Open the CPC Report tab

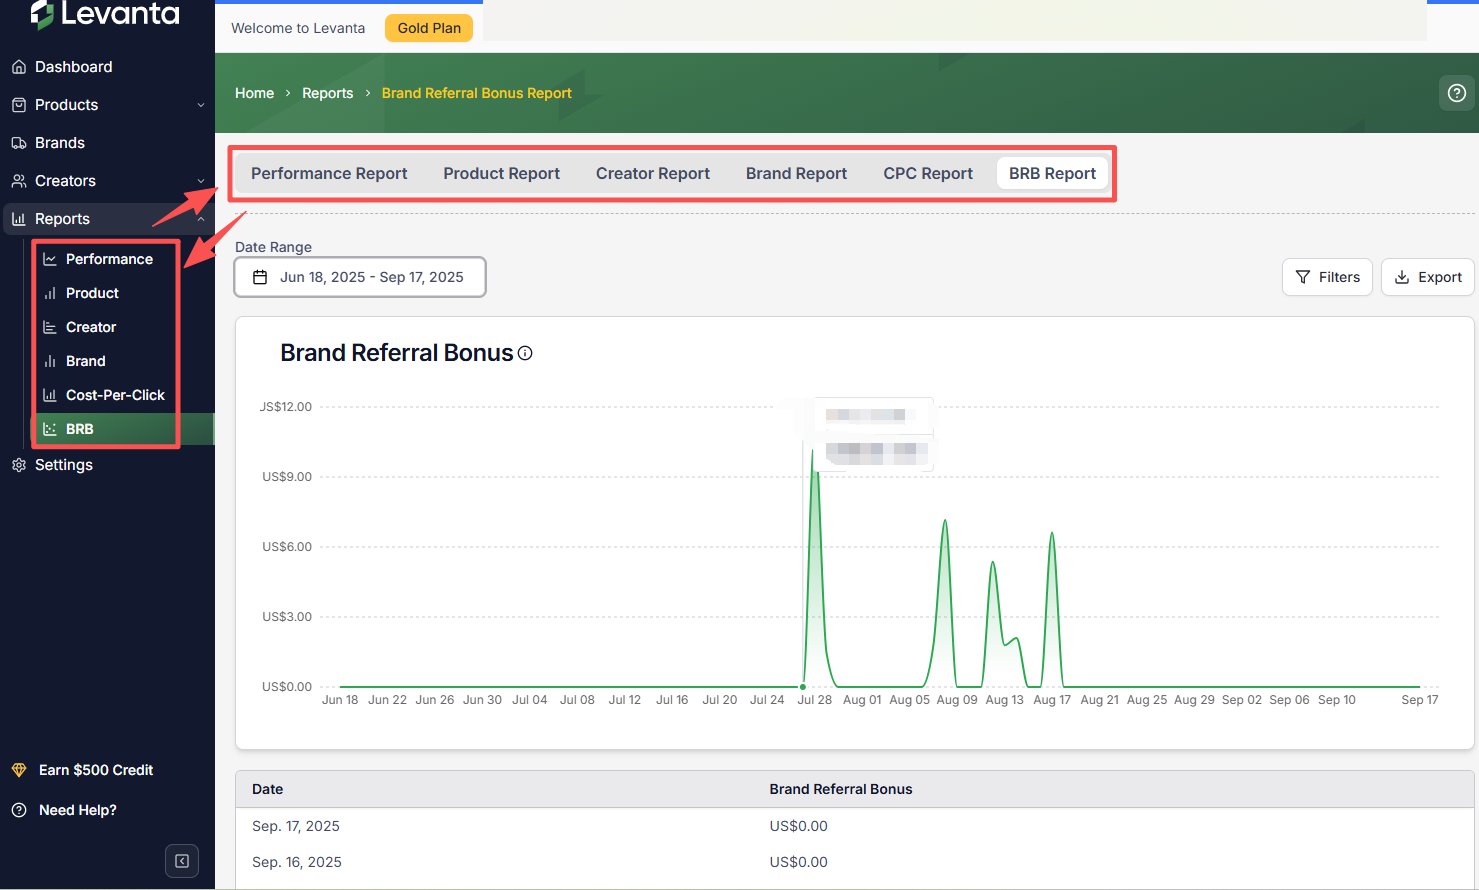[927, 173]
